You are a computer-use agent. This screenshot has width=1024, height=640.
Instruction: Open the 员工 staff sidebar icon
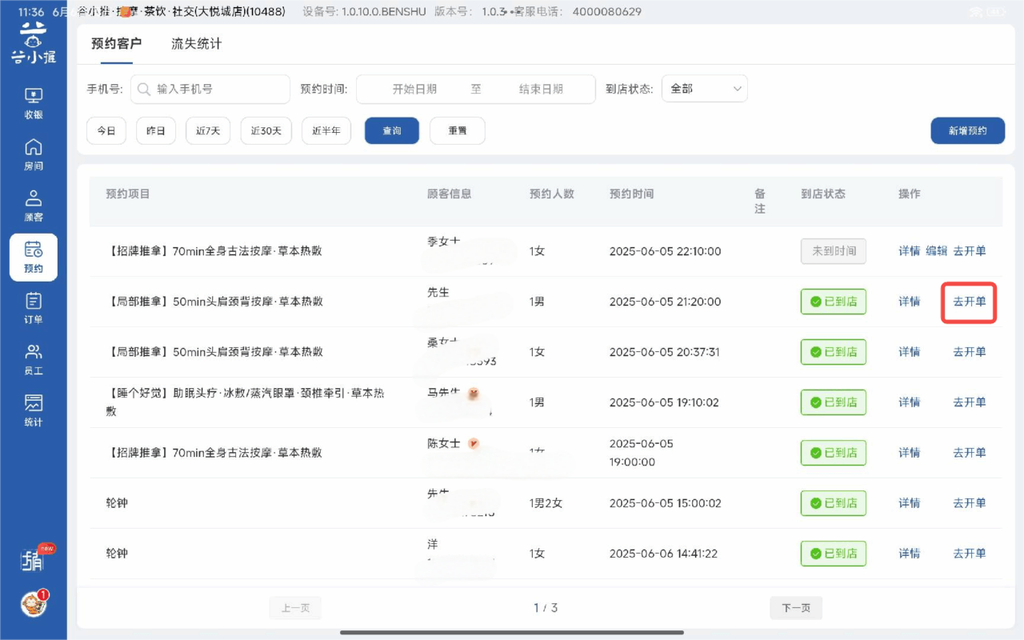coord(33,360)
